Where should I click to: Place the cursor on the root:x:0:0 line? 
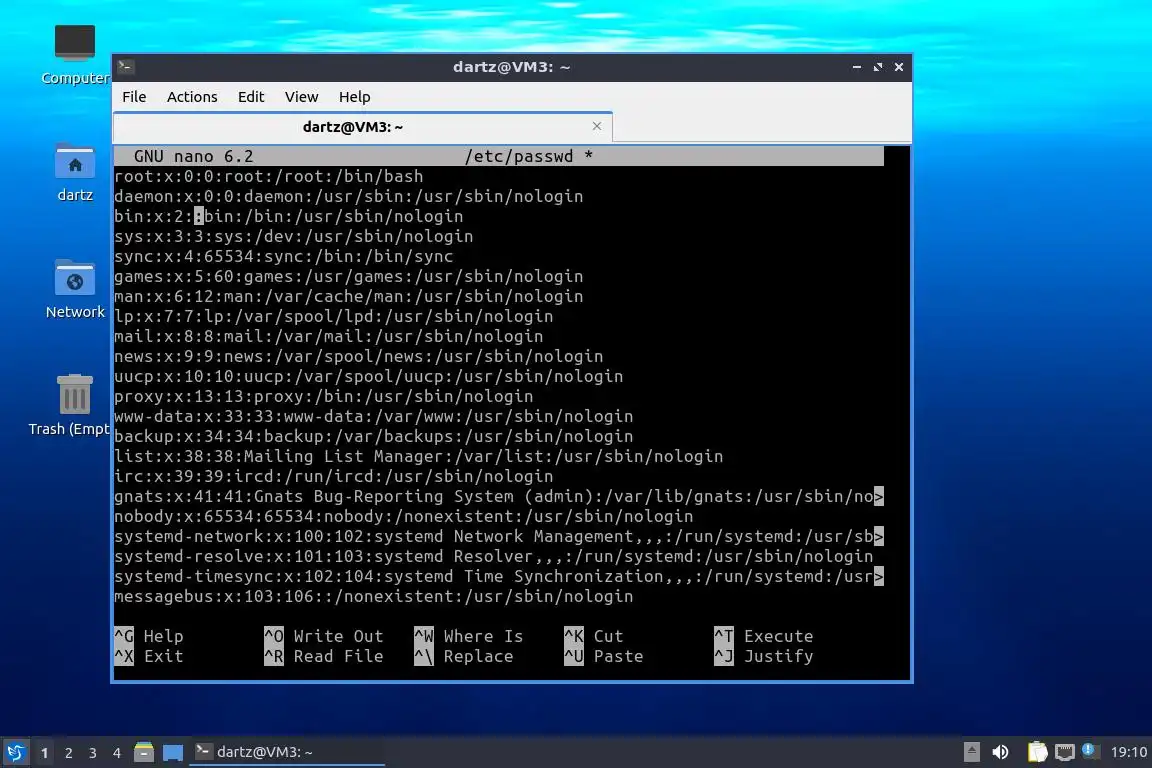269,176
